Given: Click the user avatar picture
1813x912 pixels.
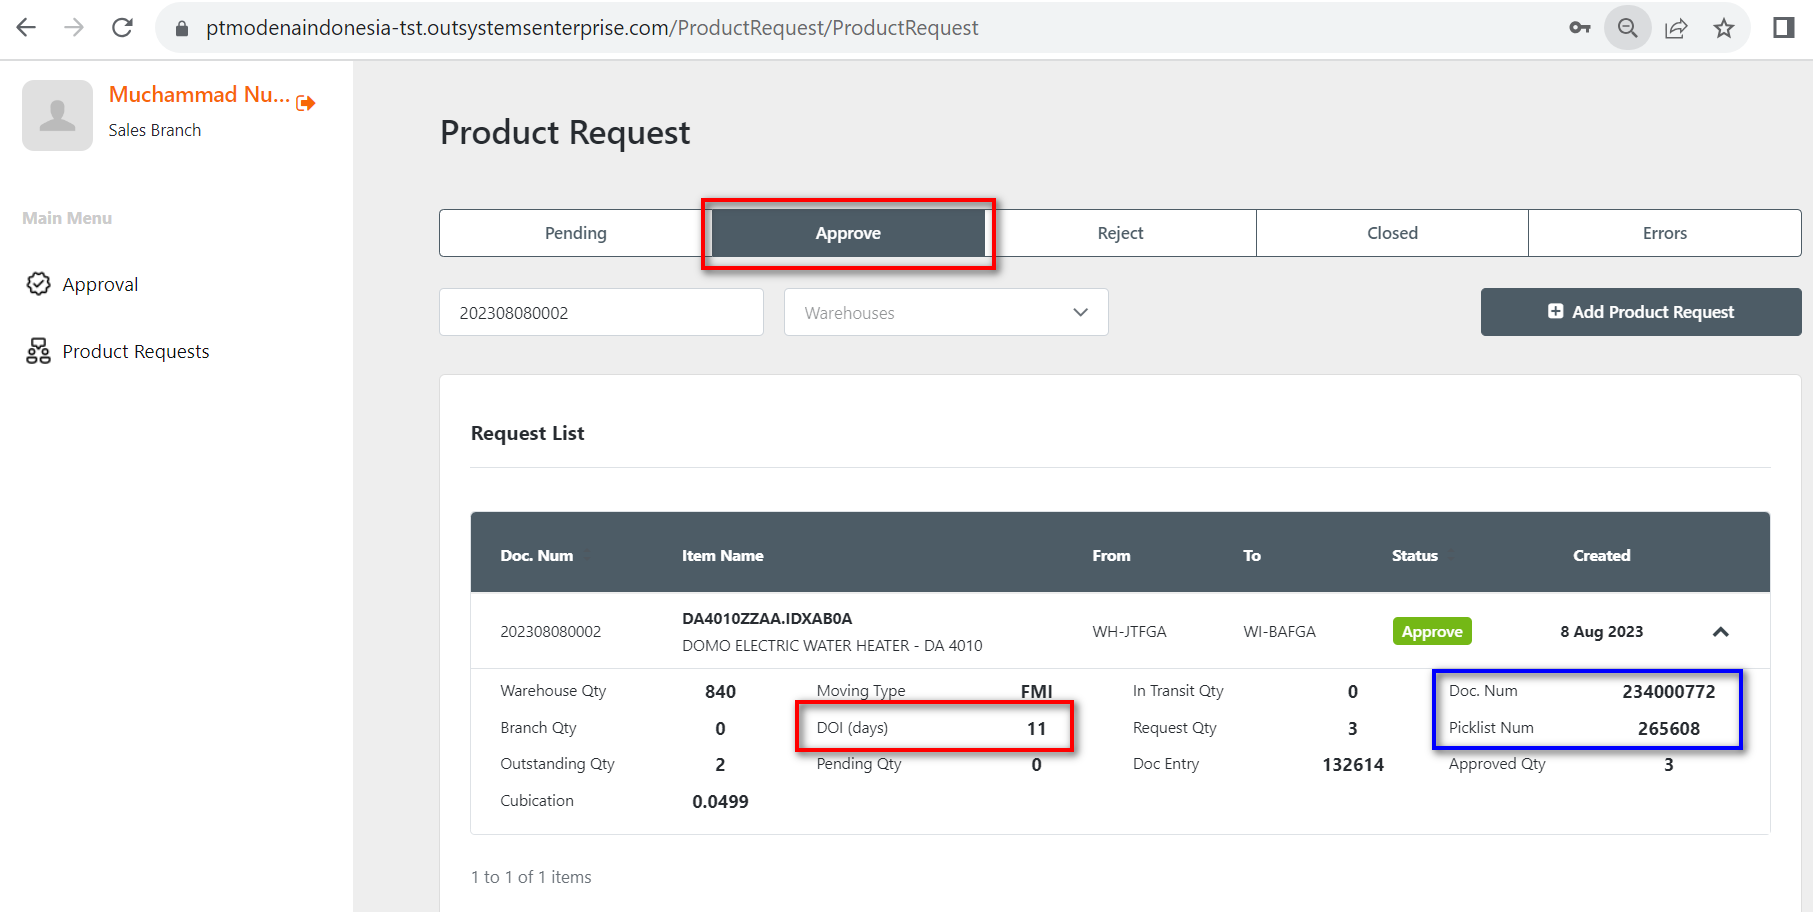Looking at the screenshot, I should tap(58, 116).
